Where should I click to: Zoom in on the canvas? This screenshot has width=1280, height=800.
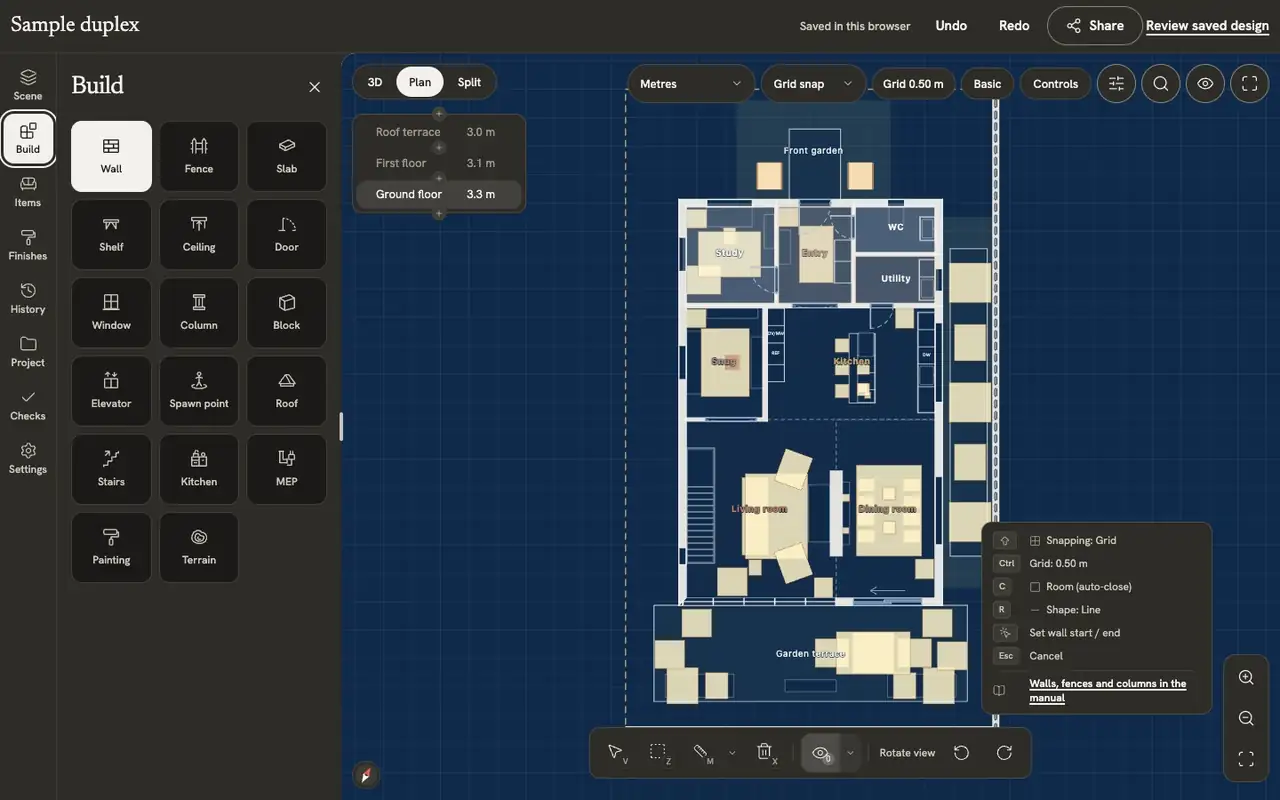tap(1246, 677)
